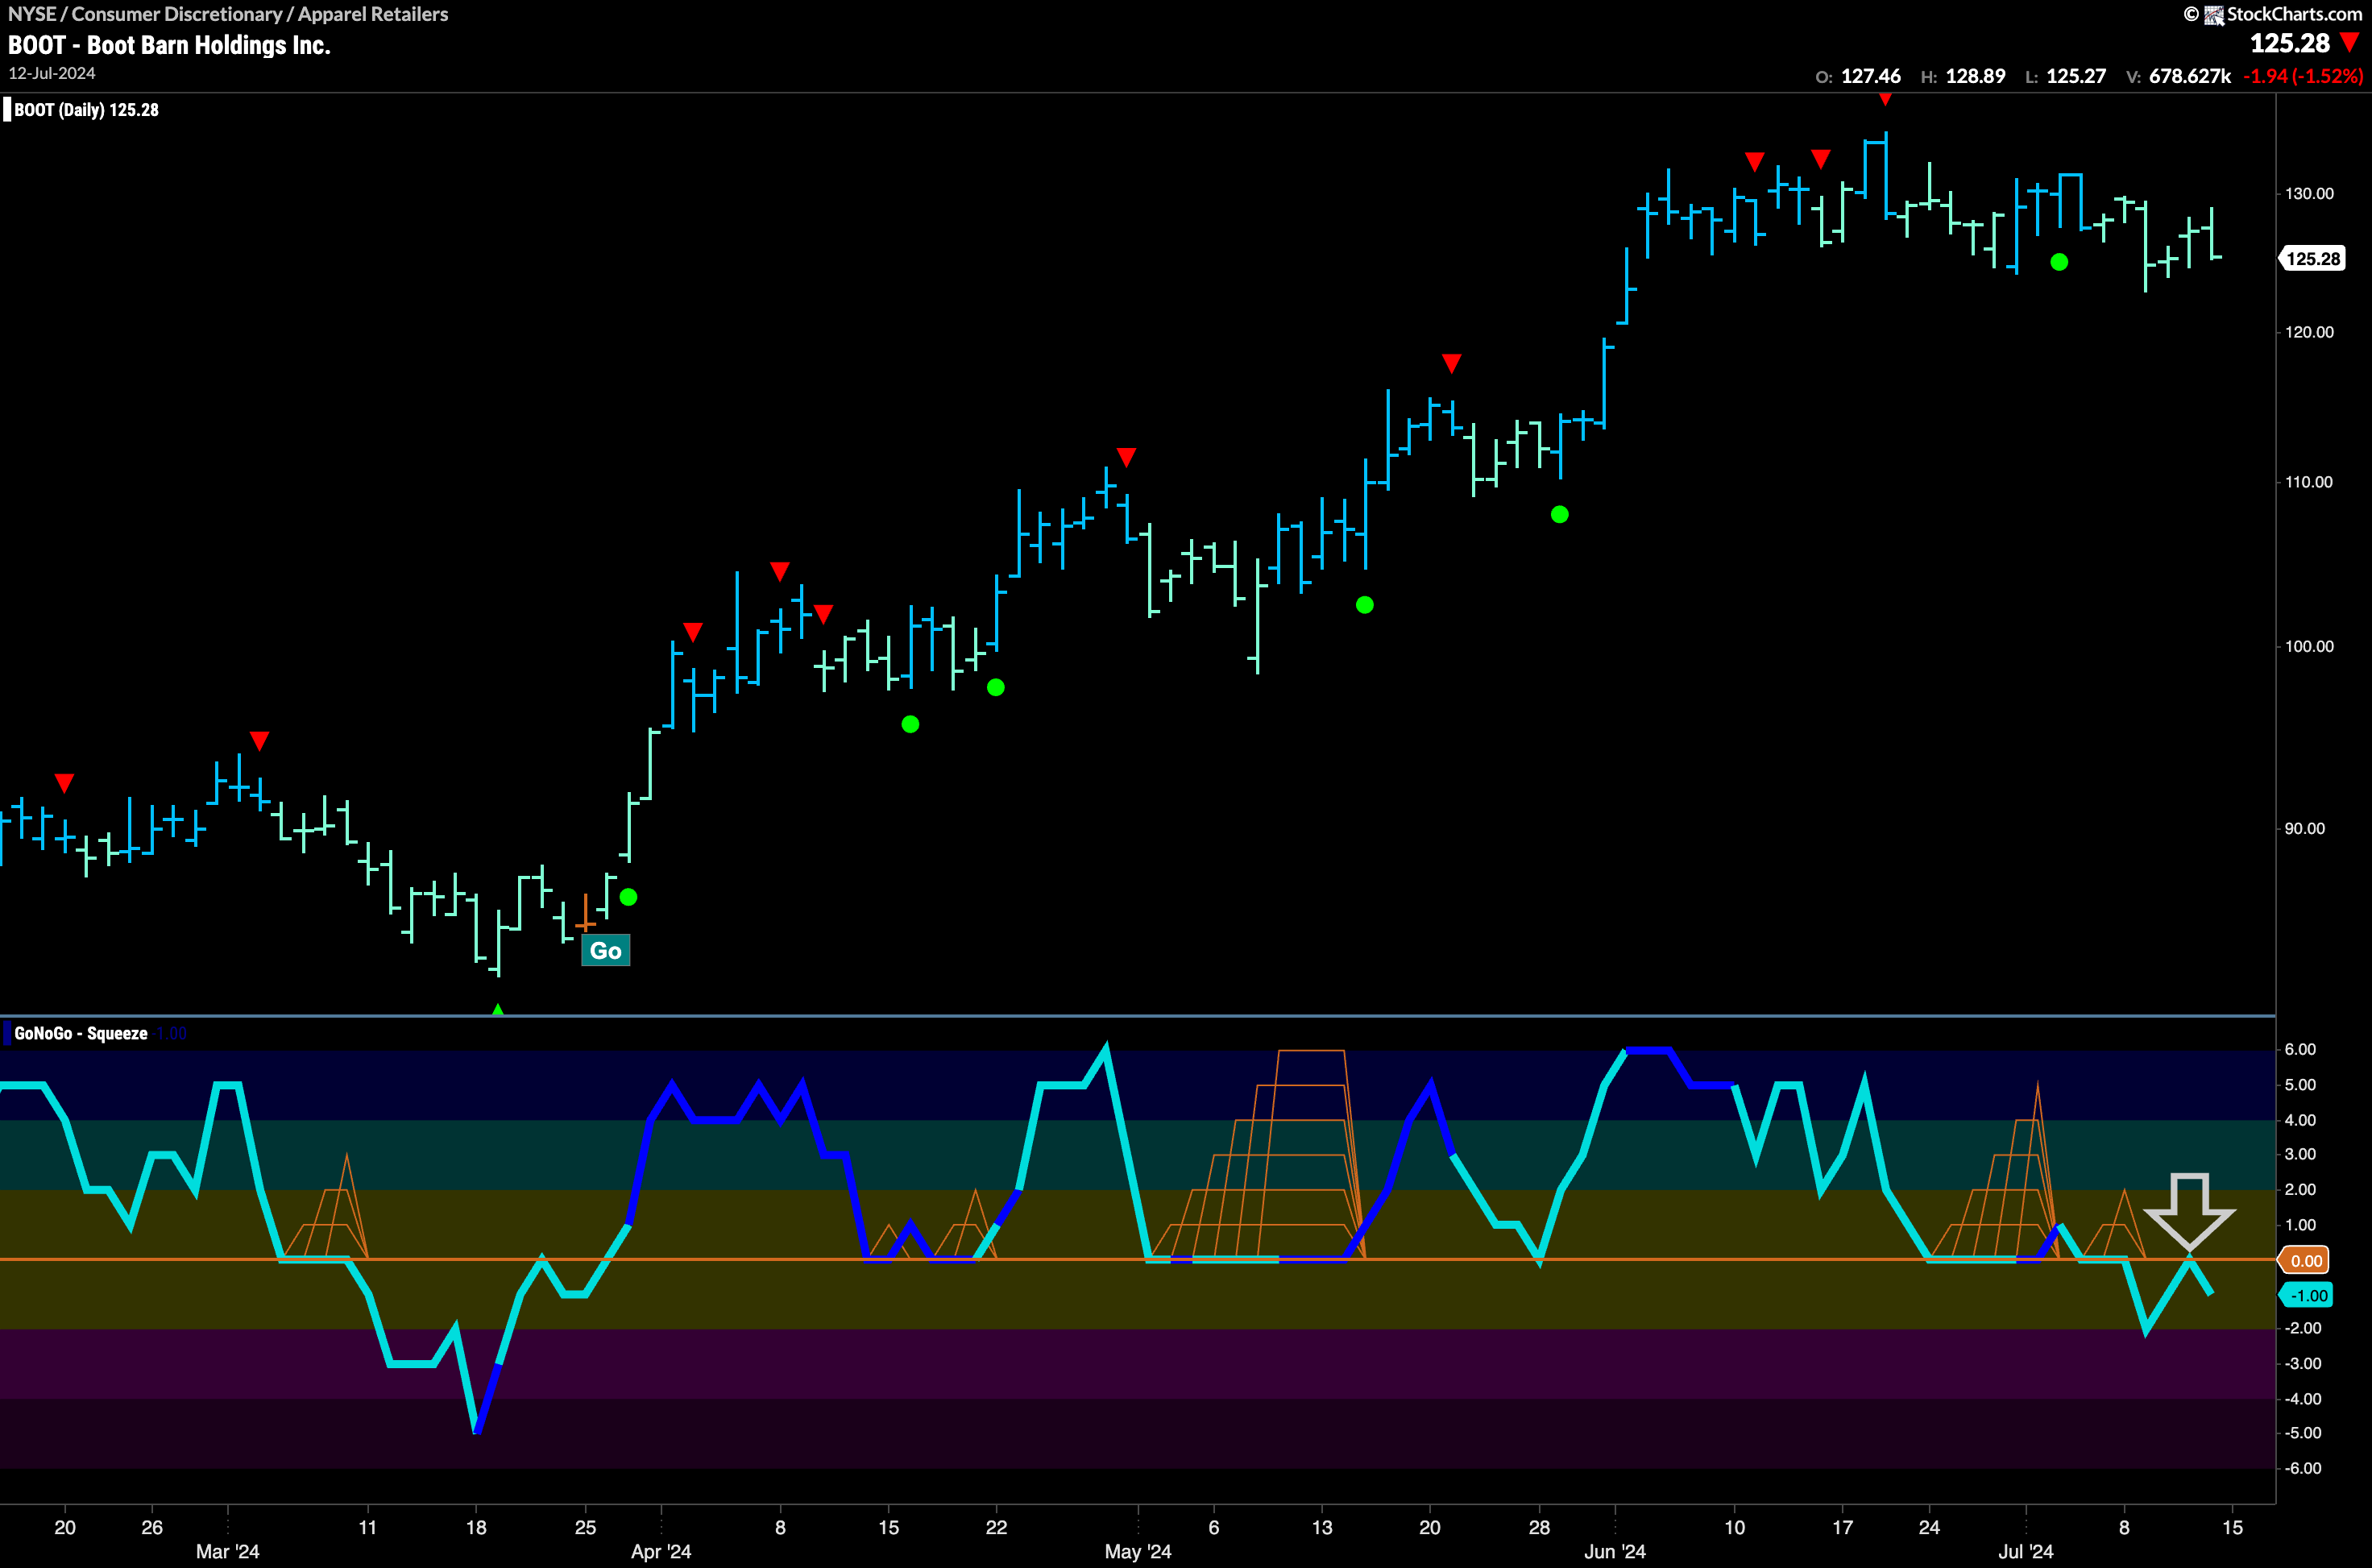Click the green dot below the April 16 bars
Screen dimensions: 2372x1568
coord(910,724)
